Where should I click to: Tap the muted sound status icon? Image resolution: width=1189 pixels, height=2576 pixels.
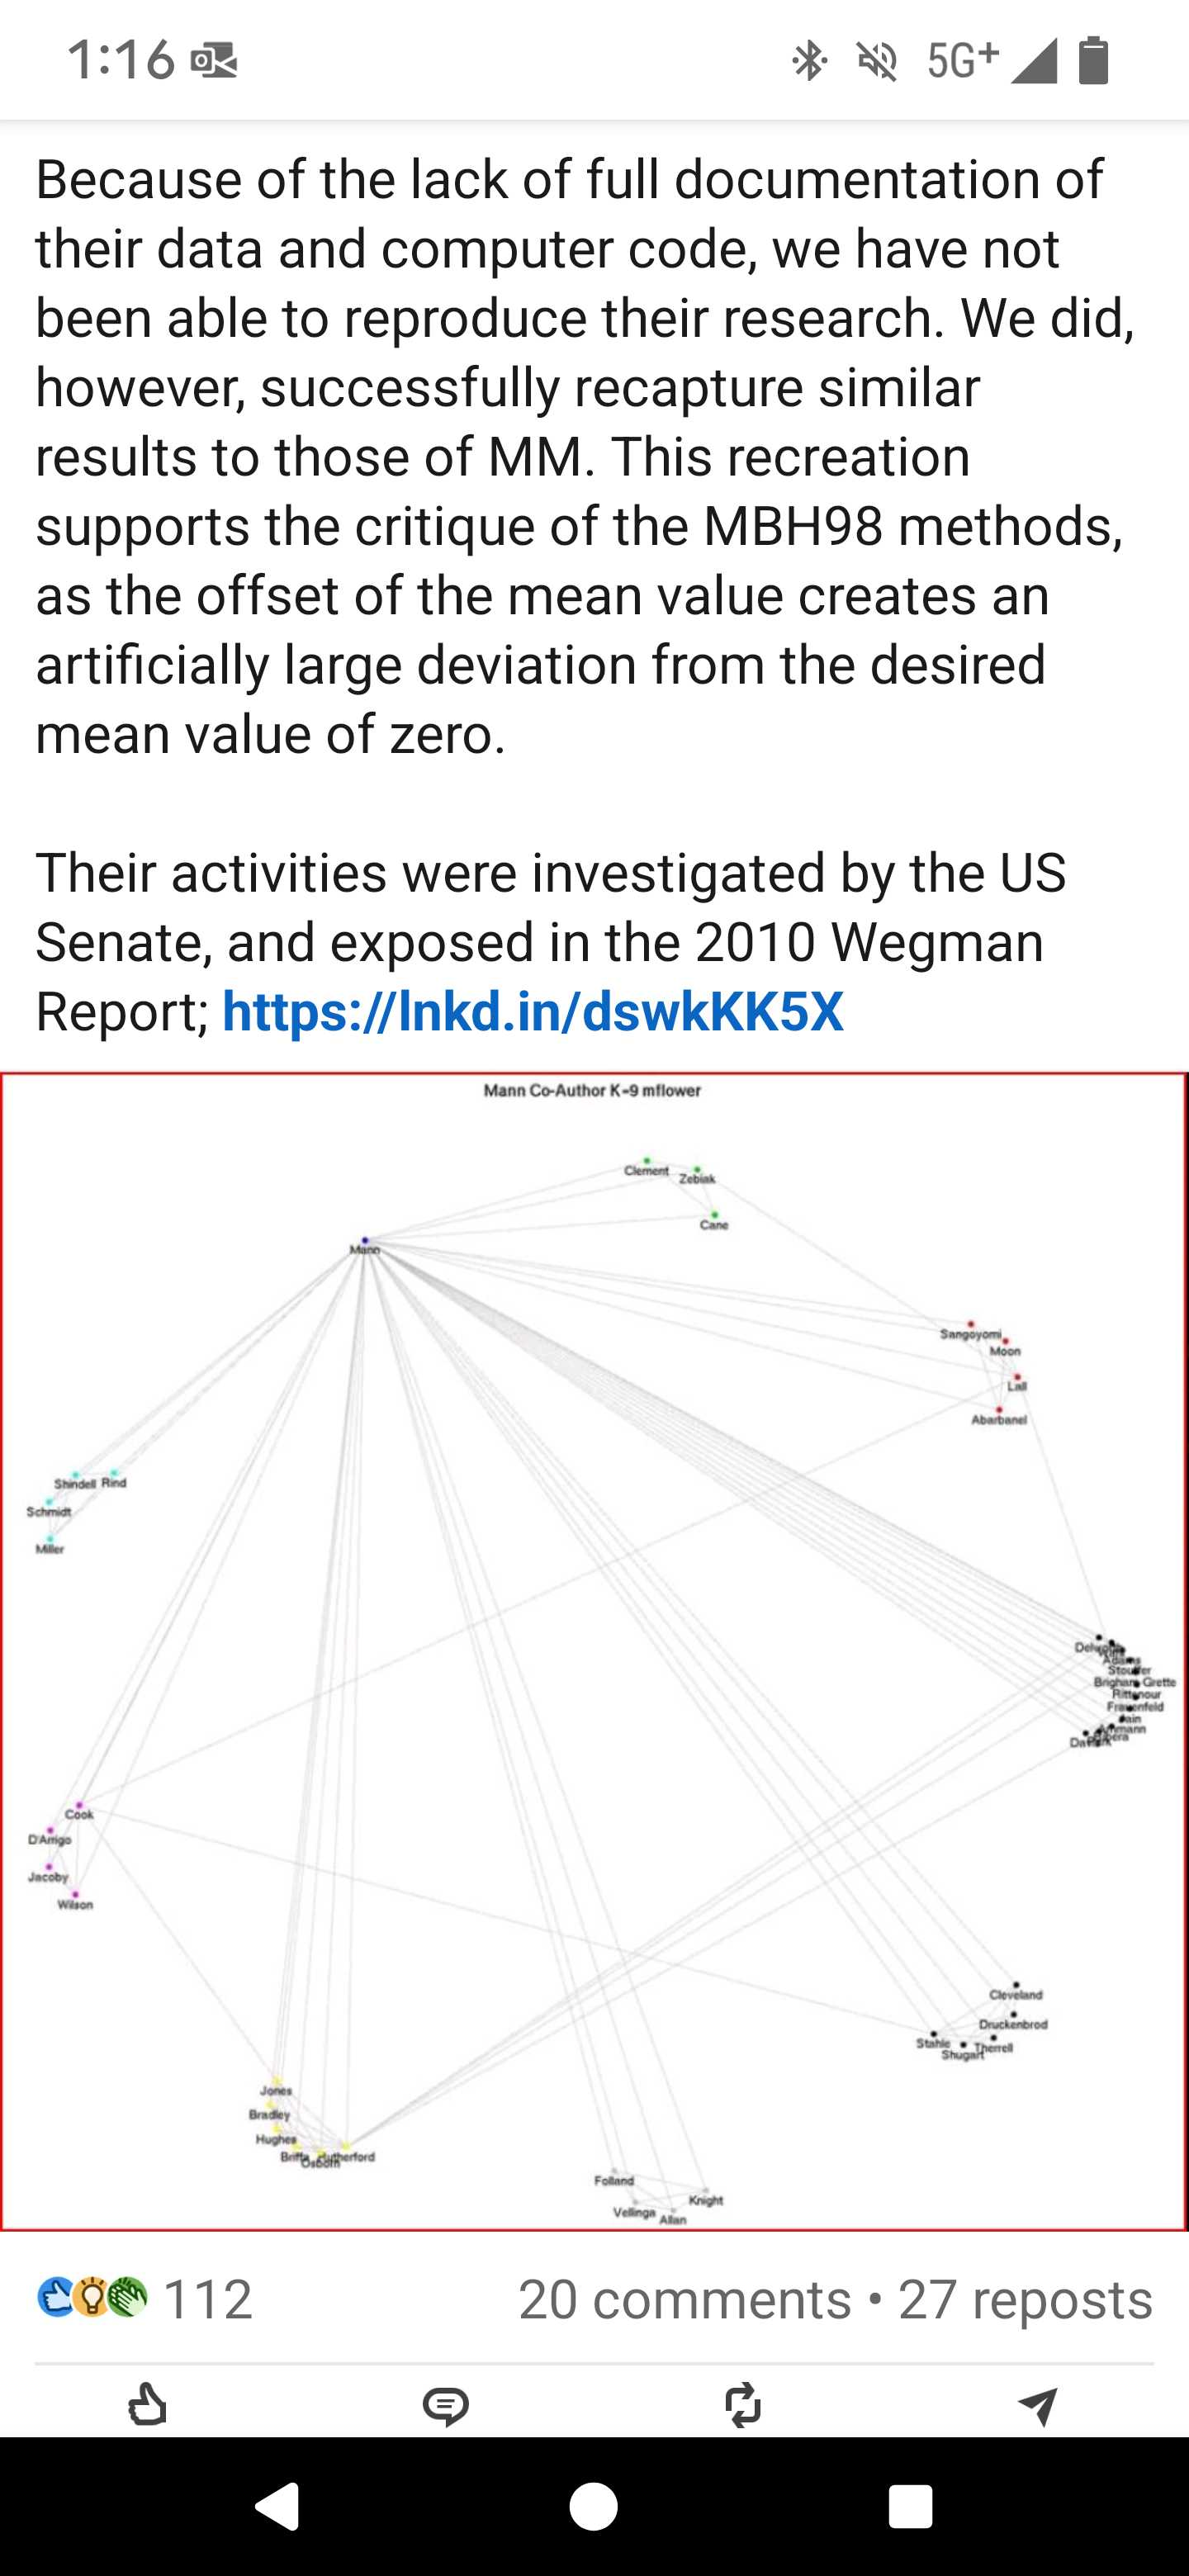[x=877, y=61]
